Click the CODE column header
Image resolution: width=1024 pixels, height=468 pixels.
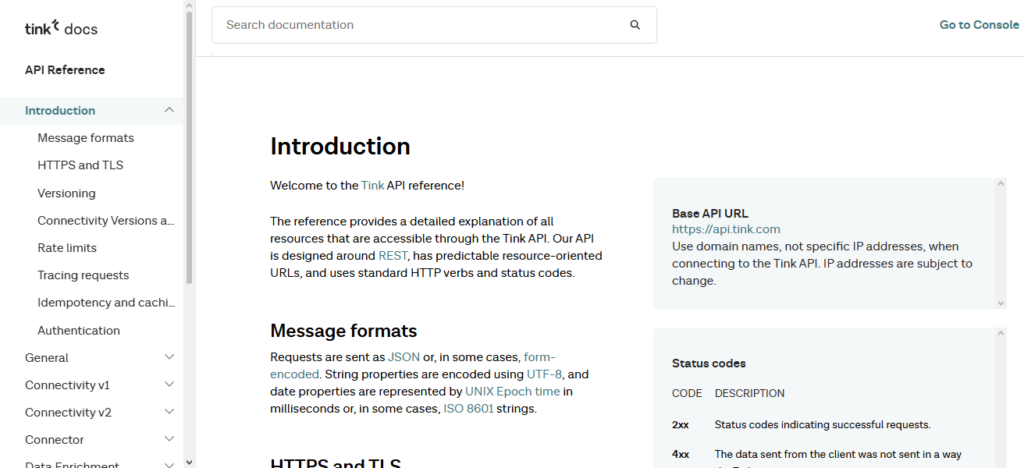[687, 394]
